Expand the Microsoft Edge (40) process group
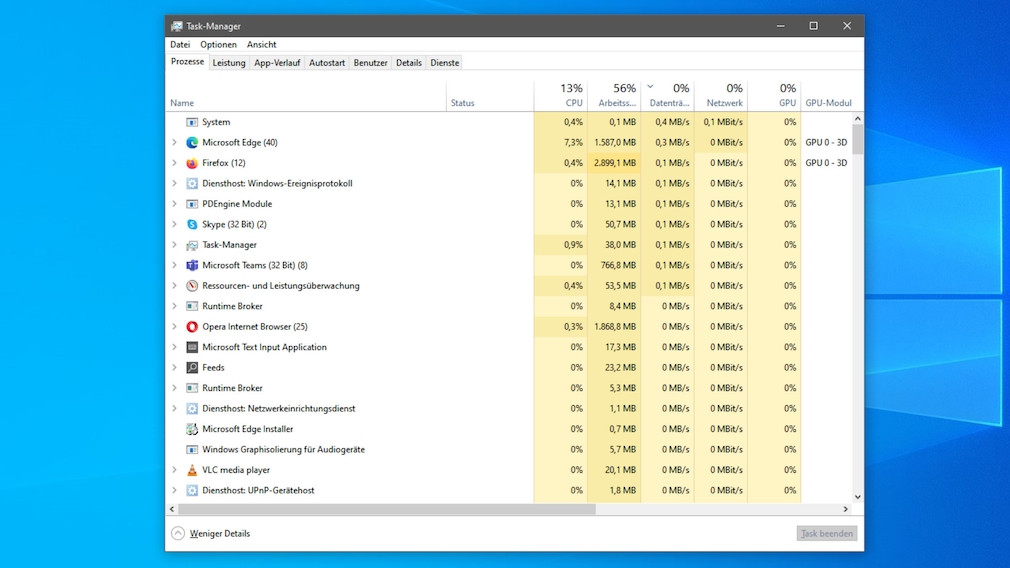The height and width of the screenshot is (568, 1010). 175,142
